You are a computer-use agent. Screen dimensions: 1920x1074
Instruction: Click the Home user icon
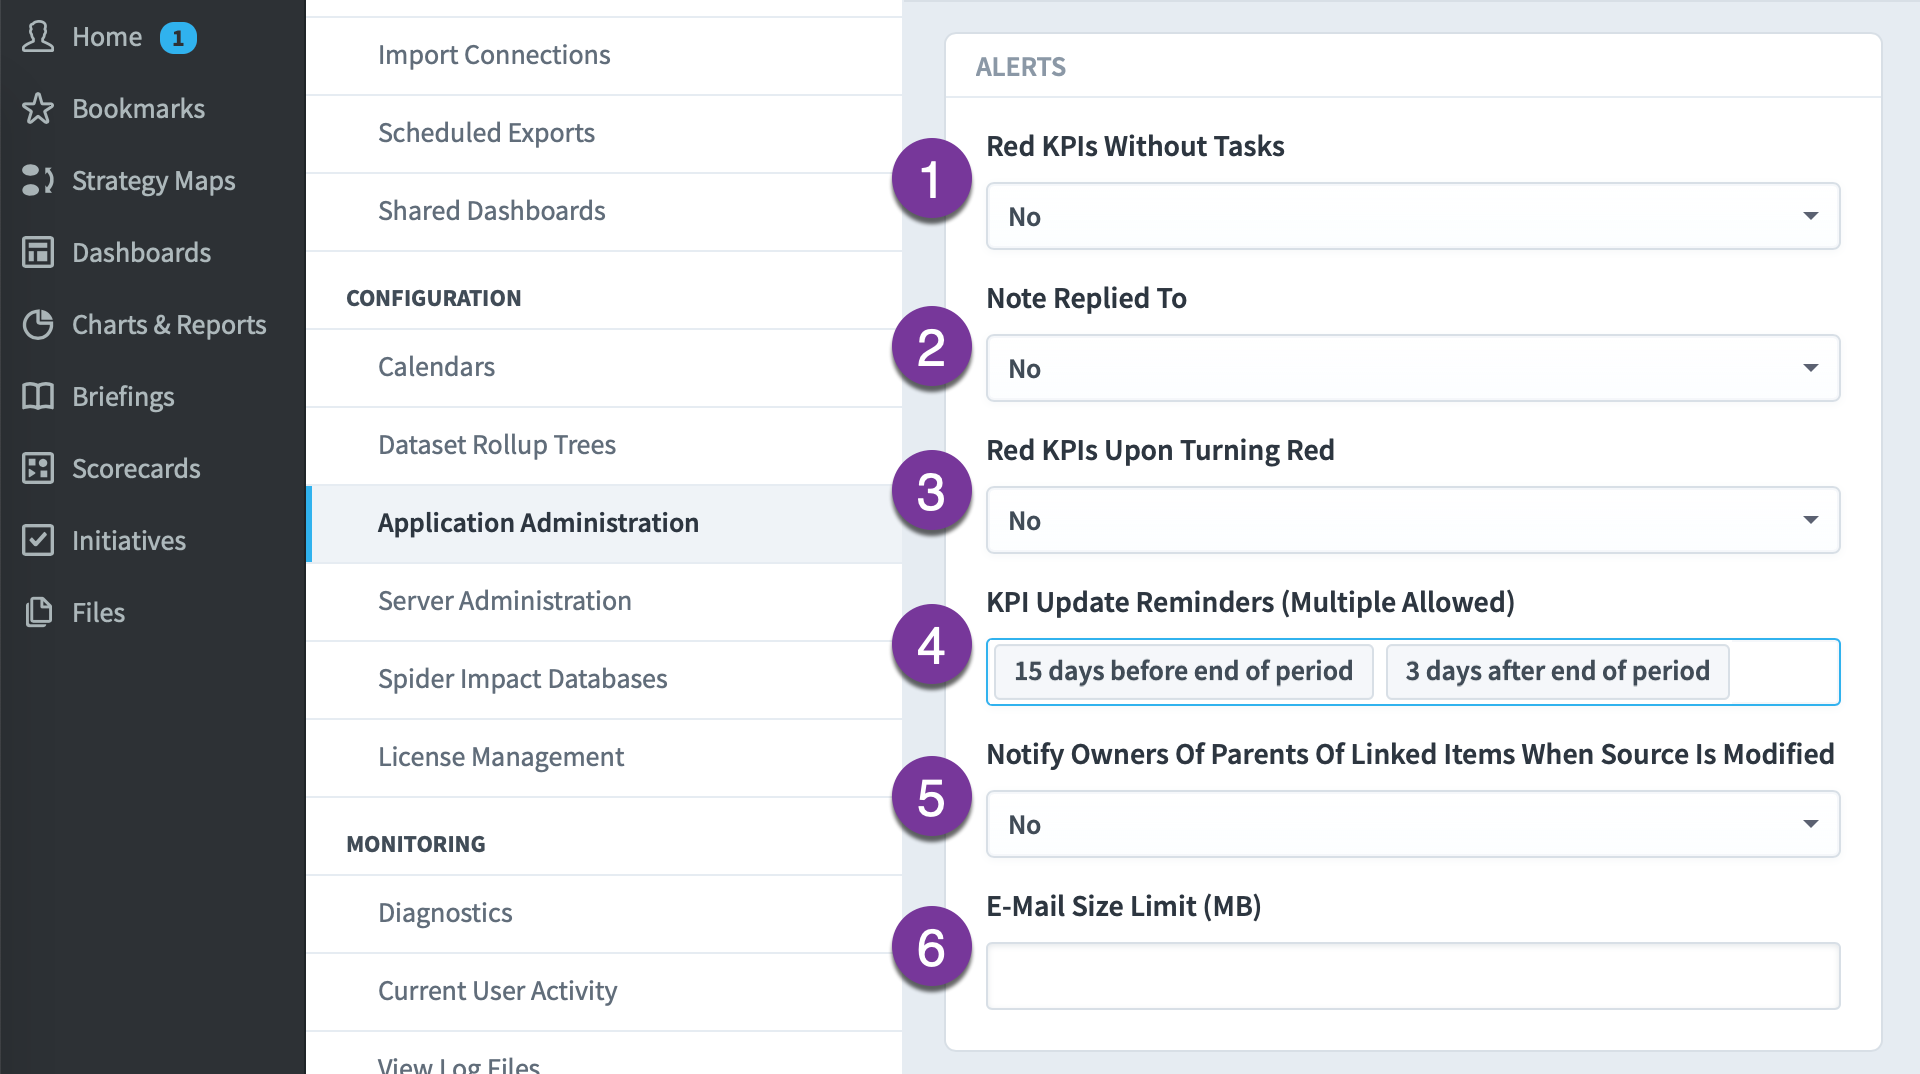[x=38, y=37]
